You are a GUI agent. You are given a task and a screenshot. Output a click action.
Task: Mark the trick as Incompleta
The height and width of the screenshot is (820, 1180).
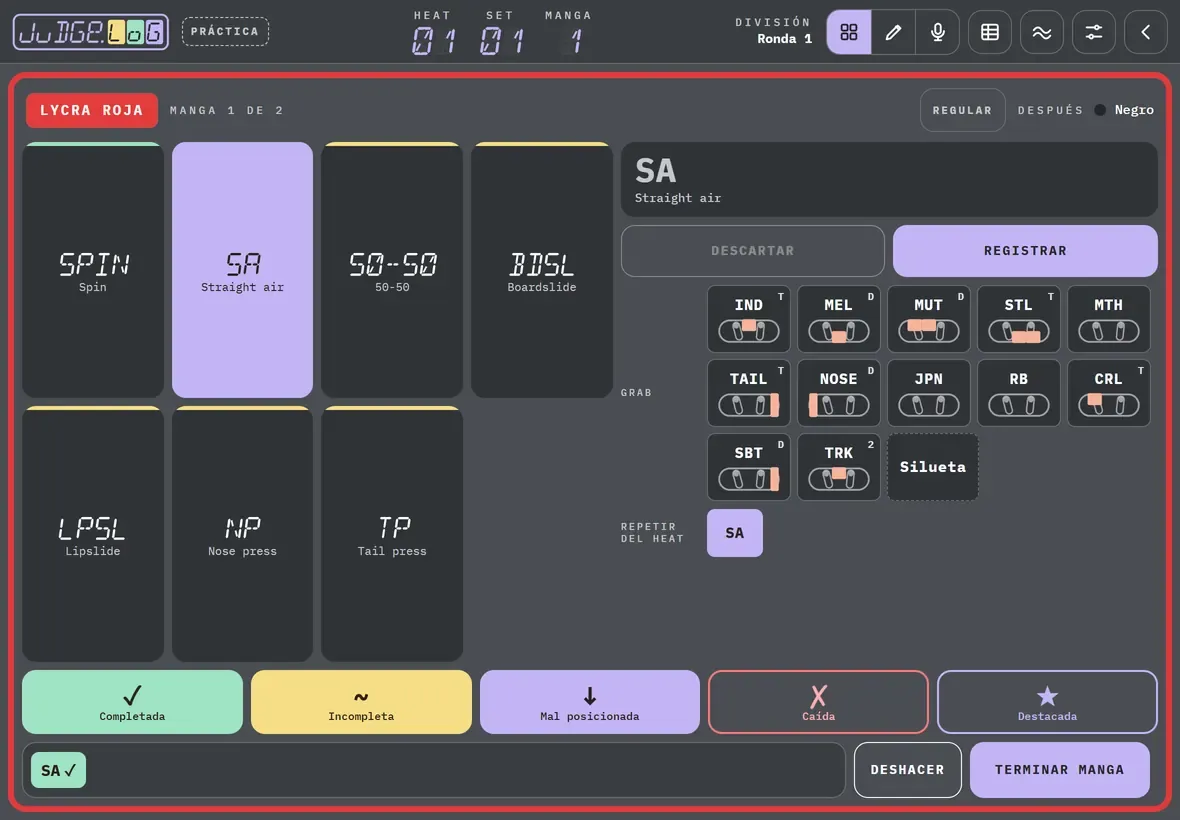(x=361, y=702)
